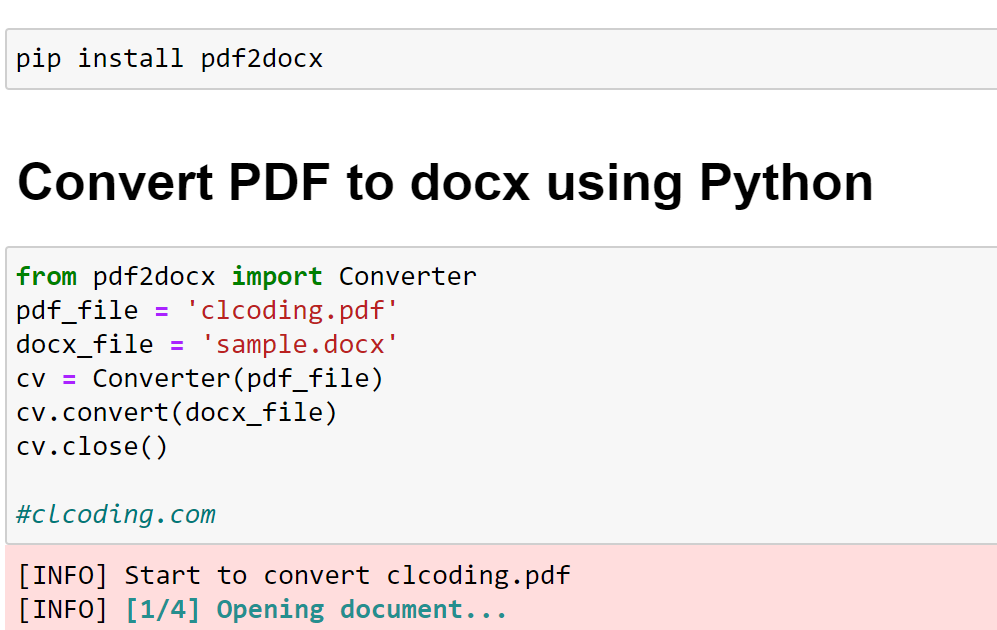
Task: Click the word Python in the heading
Action: pyautogui.click(x=787, y=184)
